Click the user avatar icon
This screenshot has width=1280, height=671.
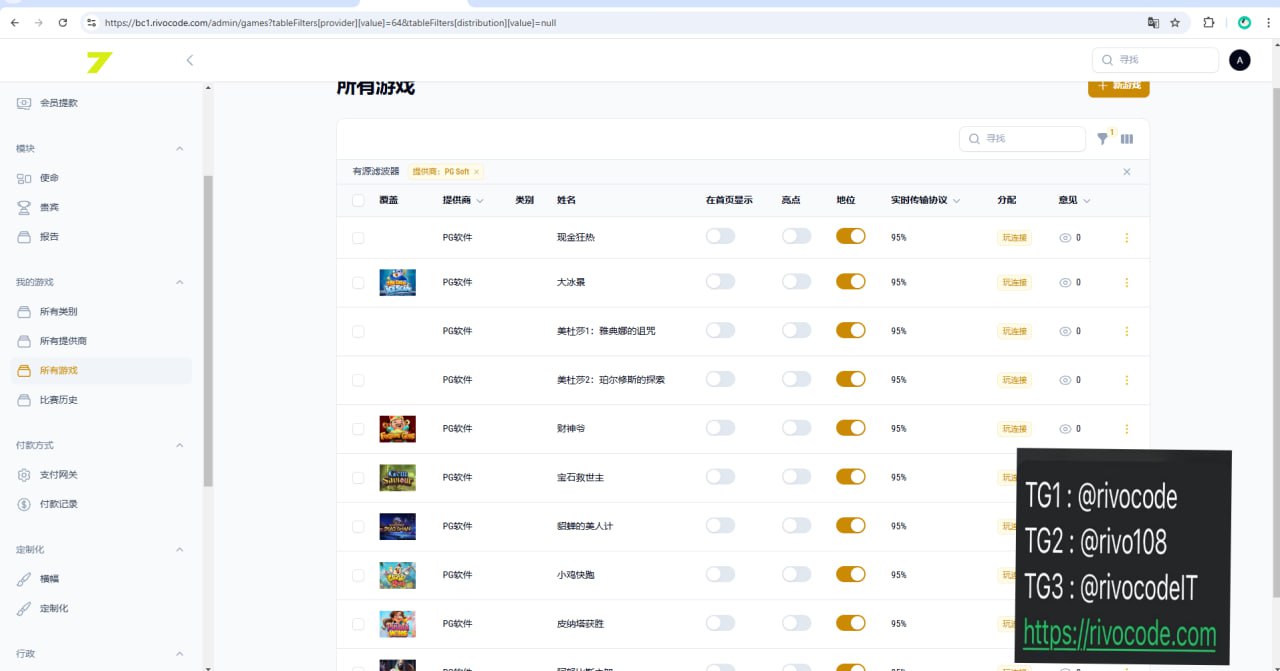(1239, 60)
